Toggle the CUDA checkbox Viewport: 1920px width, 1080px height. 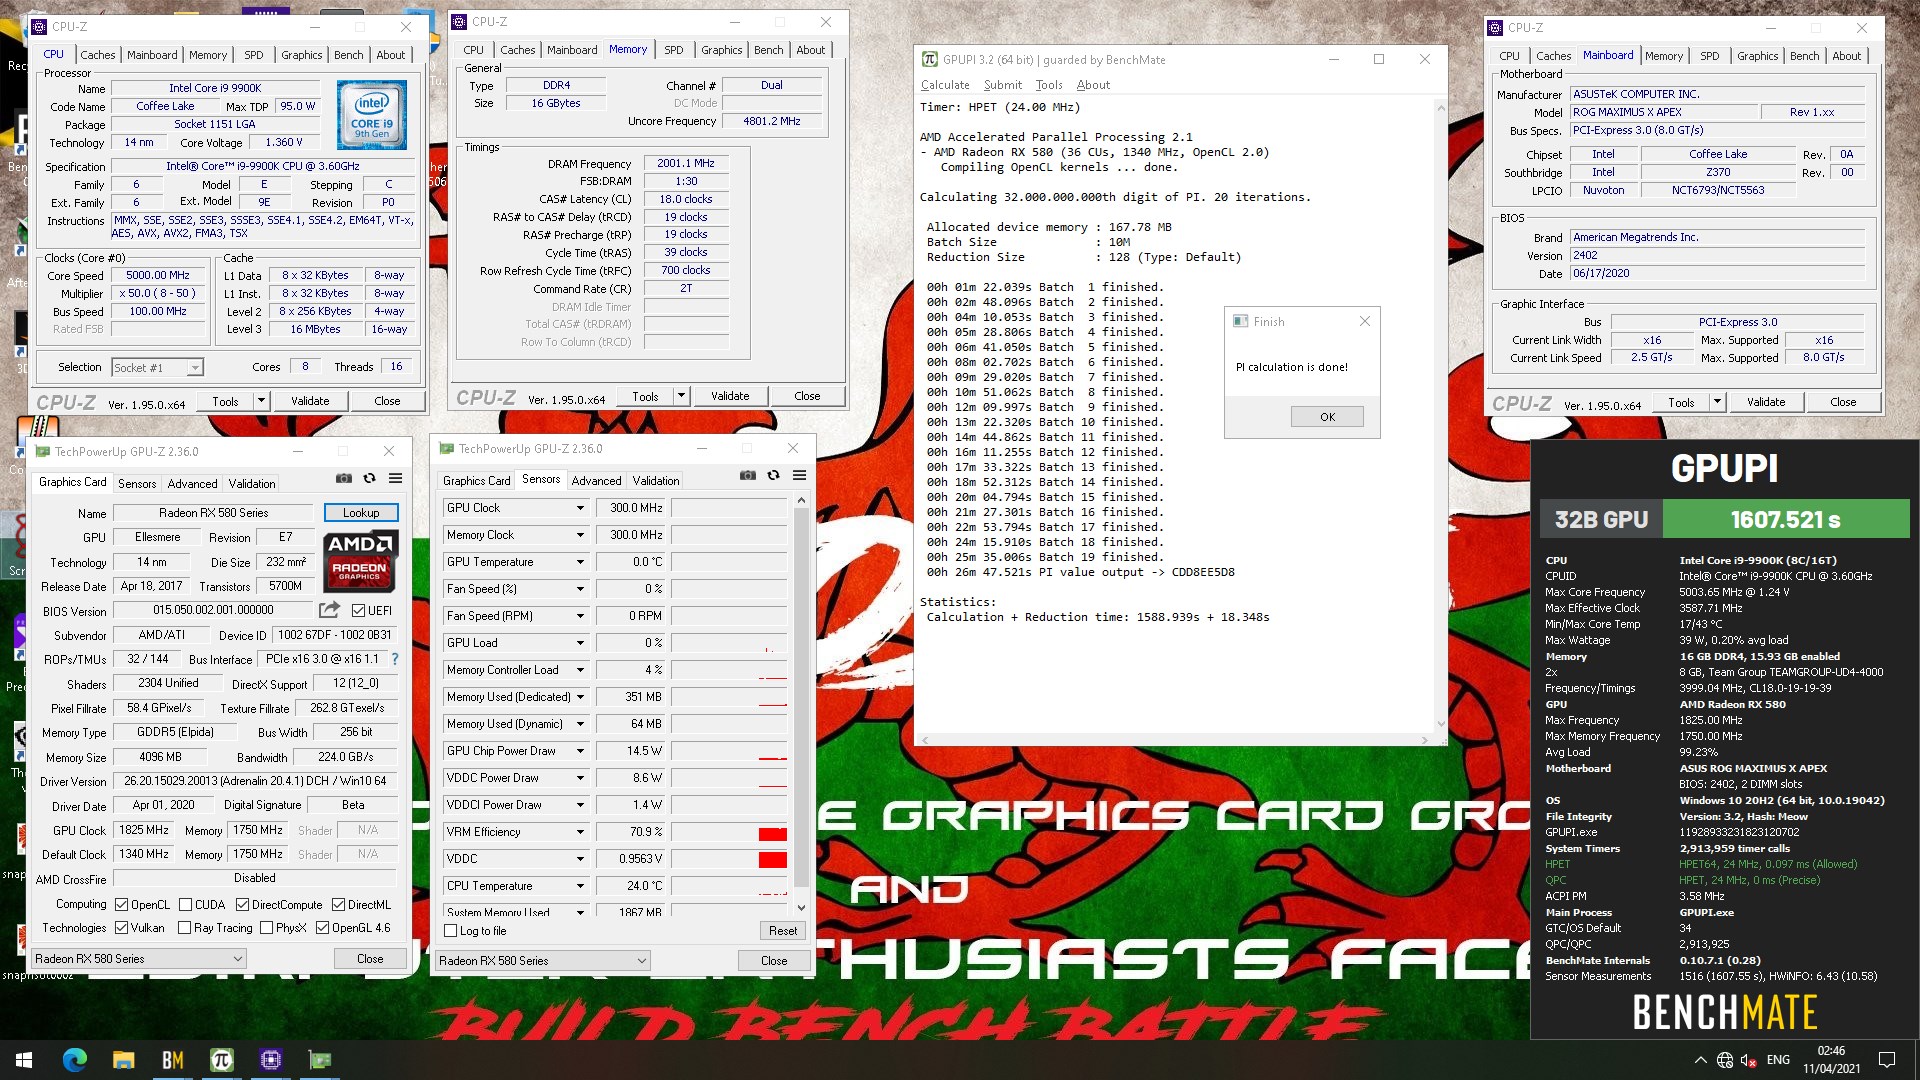pos(185,904)
